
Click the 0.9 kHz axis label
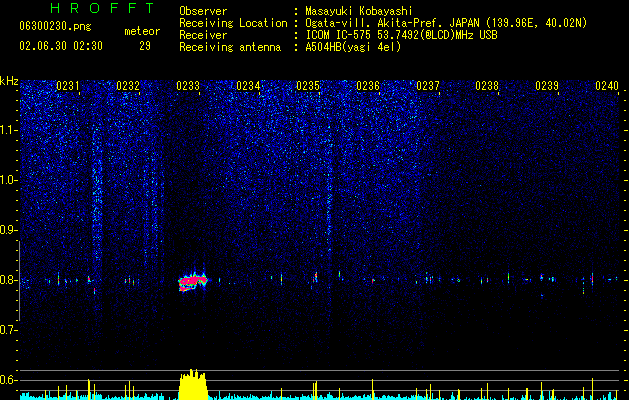9,230
